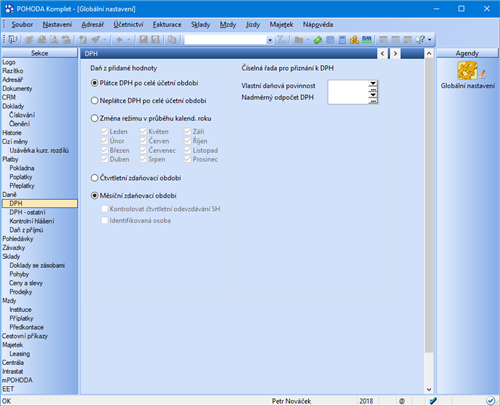
Task: Expand dropdown arrow beside checkmark brush icon
Action: (104, 40)
